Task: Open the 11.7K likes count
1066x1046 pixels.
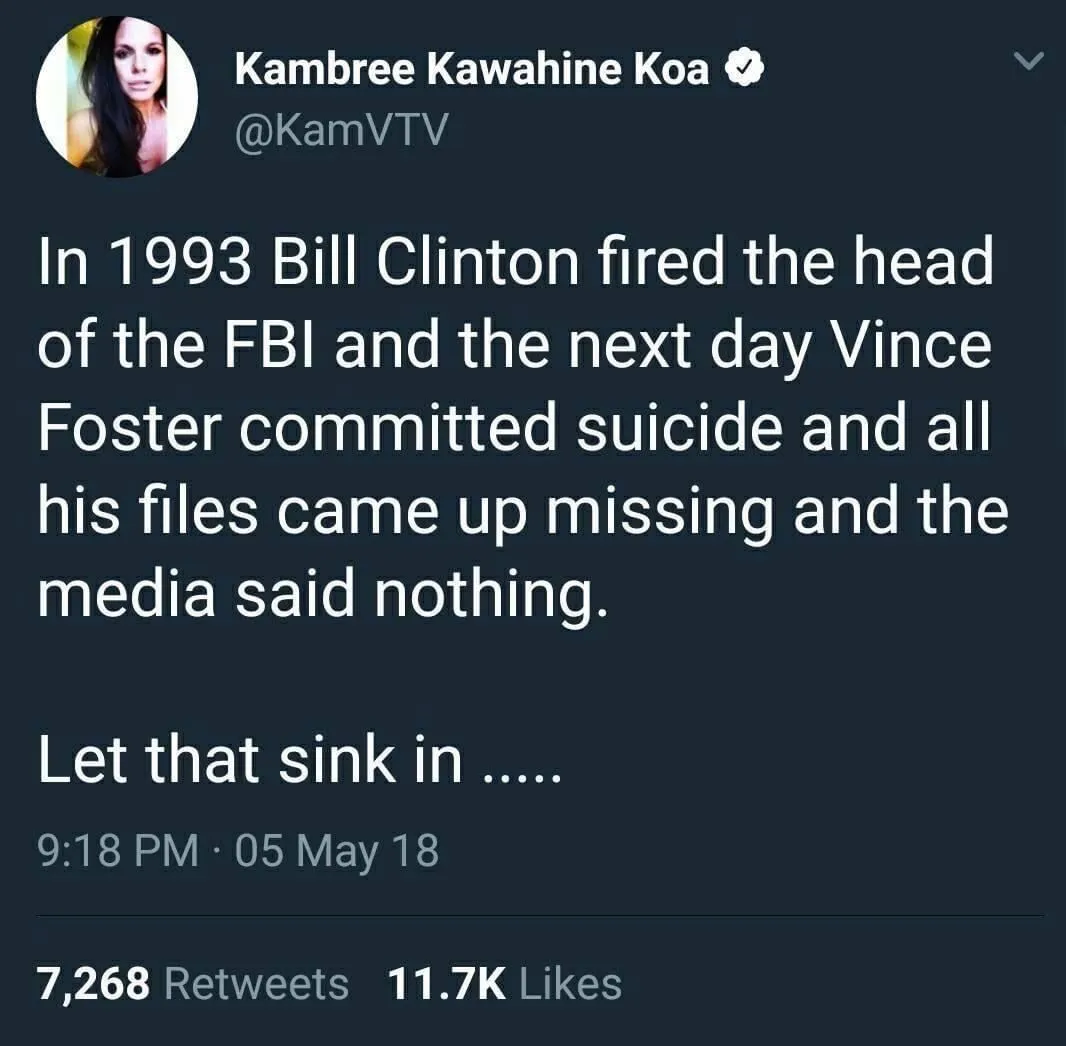Action: point(446,983)
